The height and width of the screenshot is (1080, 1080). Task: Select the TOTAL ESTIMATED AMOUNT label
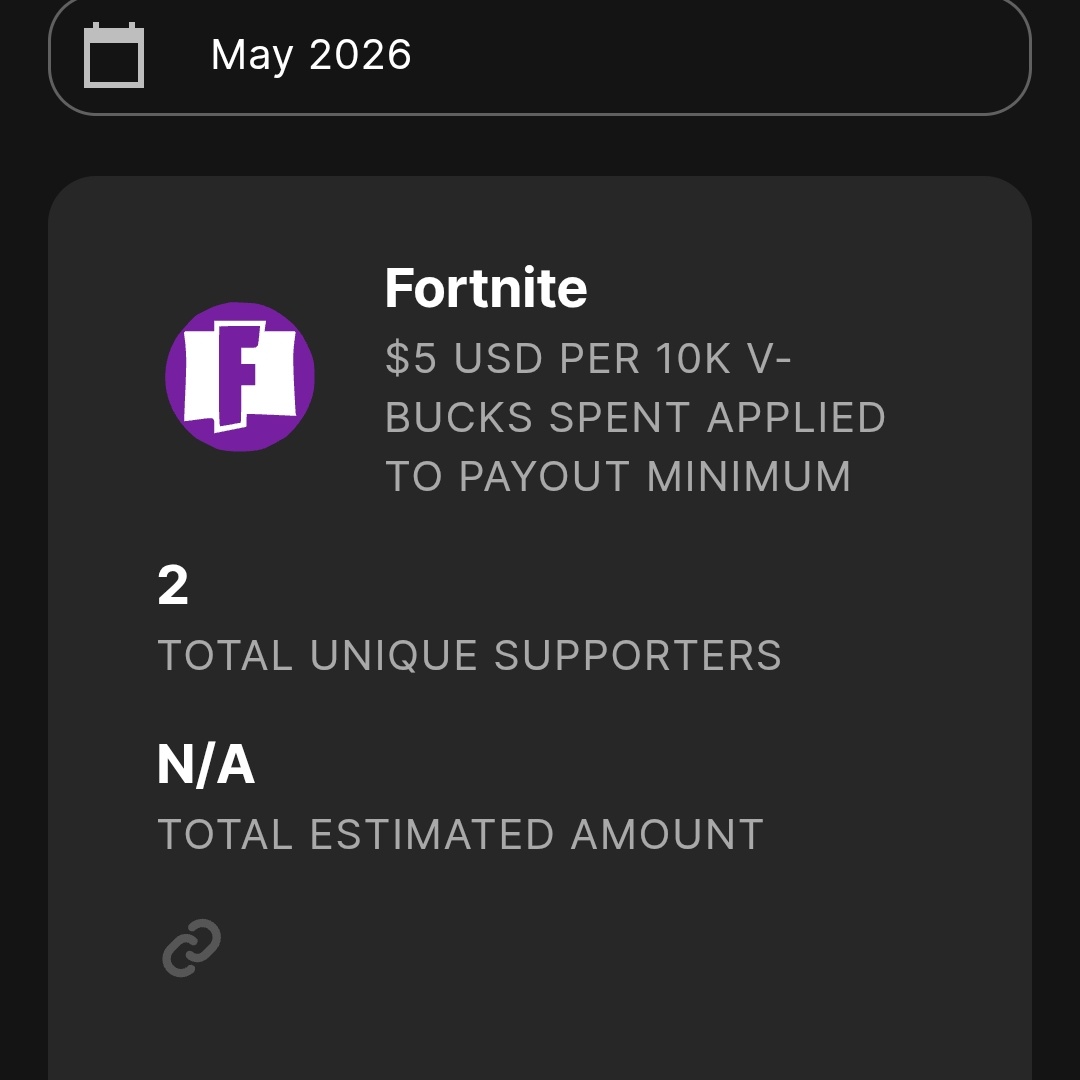coord(461,835)
